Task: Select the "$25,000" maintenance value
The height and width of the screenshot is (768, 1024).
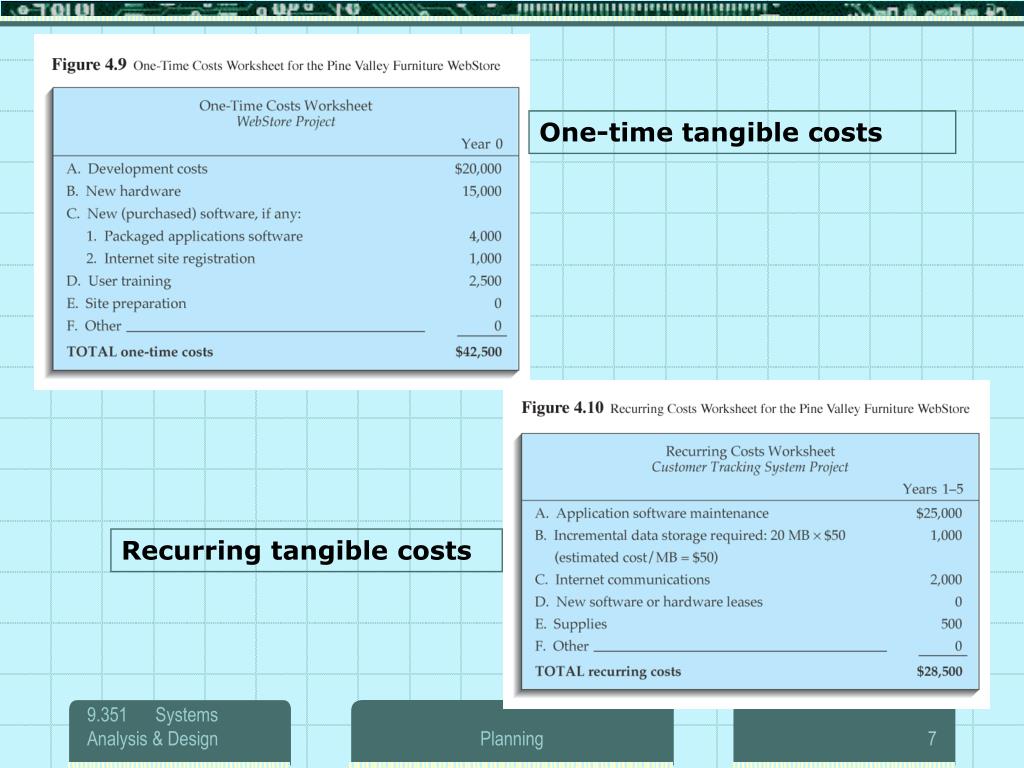Action: click(938, 513)
